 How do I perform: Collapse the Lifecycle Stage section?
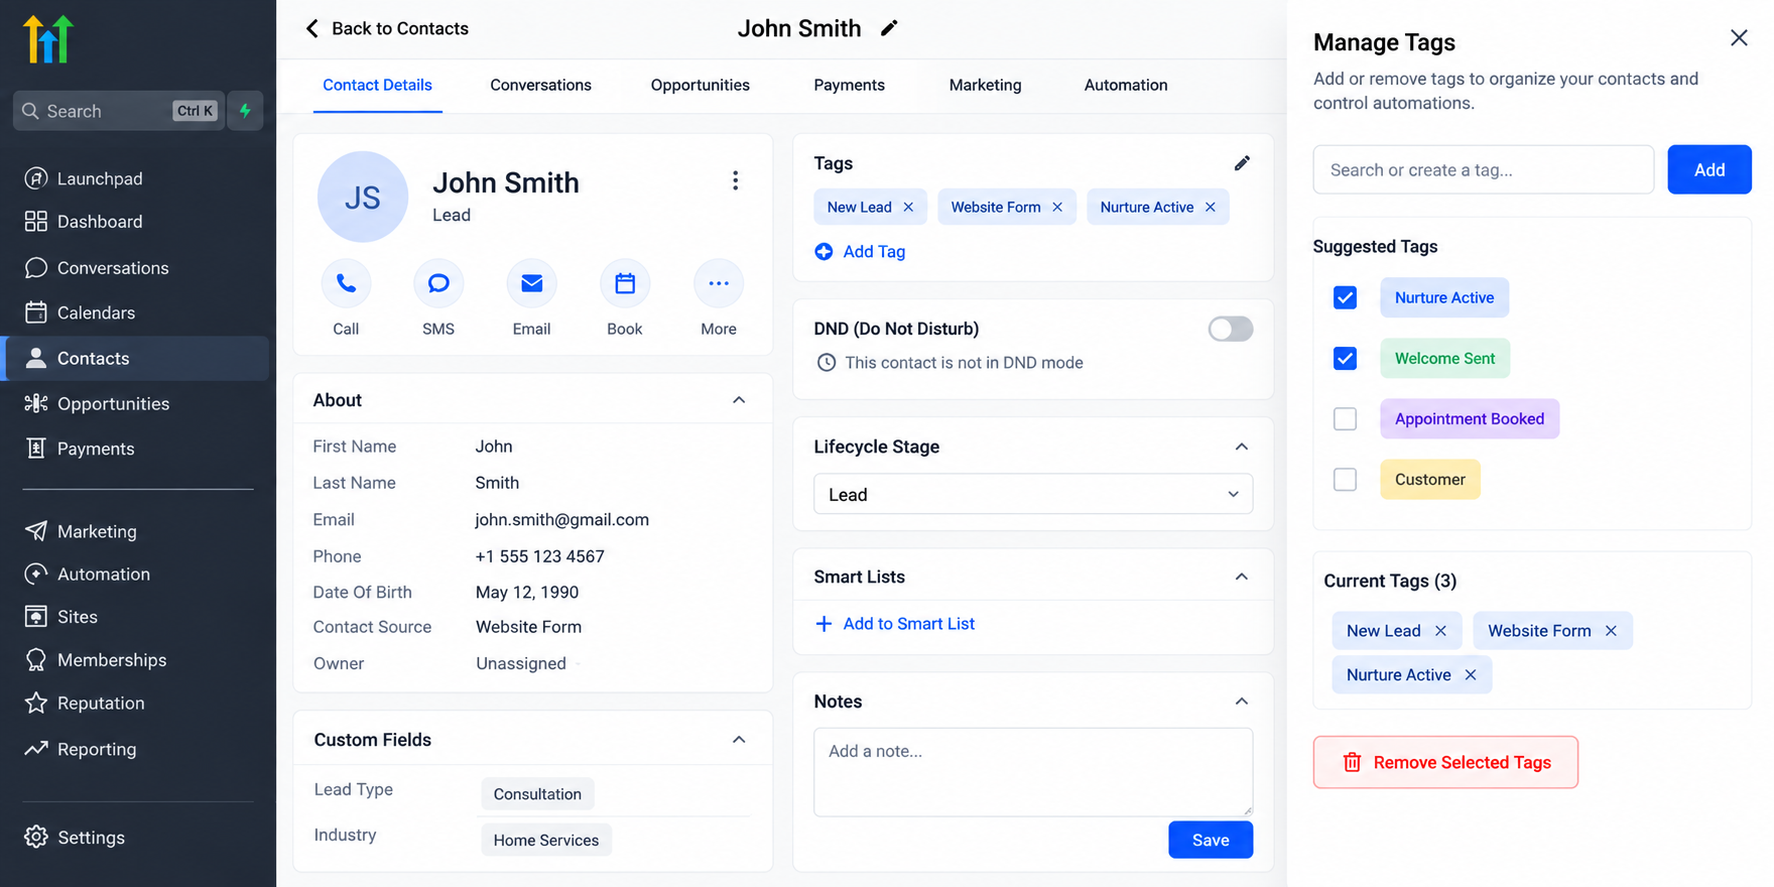coord(1241,447)
